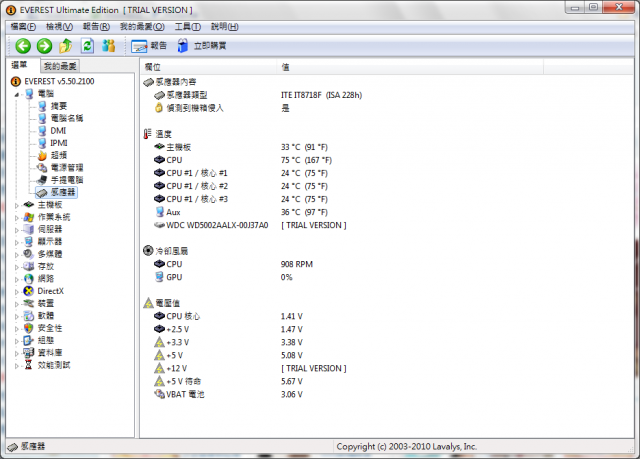640x459 pixels.
Task: Click the two-people toolbar icon
Action: click(109, 46)
